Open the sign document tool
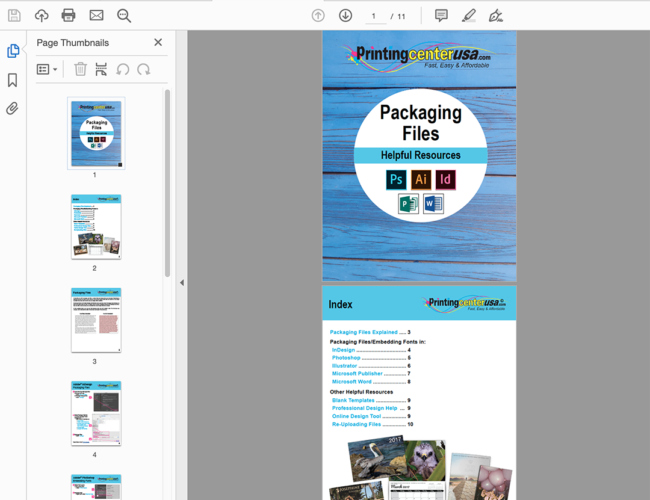The width and height of the screenshot is (650, 500). (496, 15)
